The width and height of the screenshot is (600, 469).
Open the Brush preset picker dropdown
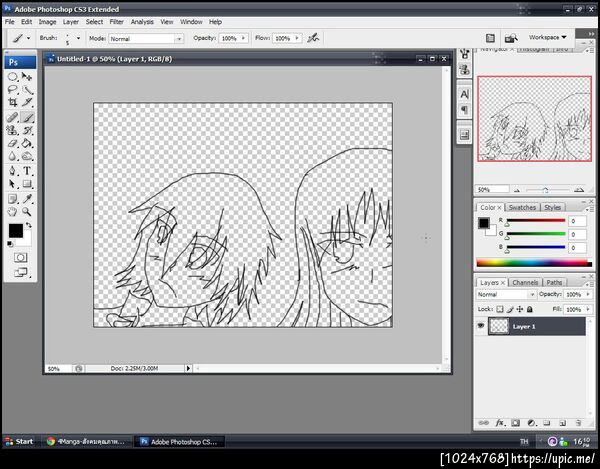point(78,38)
